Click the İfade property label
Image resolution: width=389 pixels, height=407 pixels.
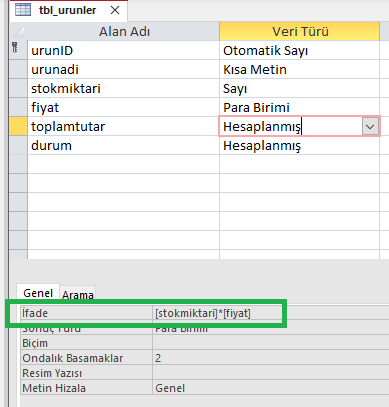click(87, 313)
